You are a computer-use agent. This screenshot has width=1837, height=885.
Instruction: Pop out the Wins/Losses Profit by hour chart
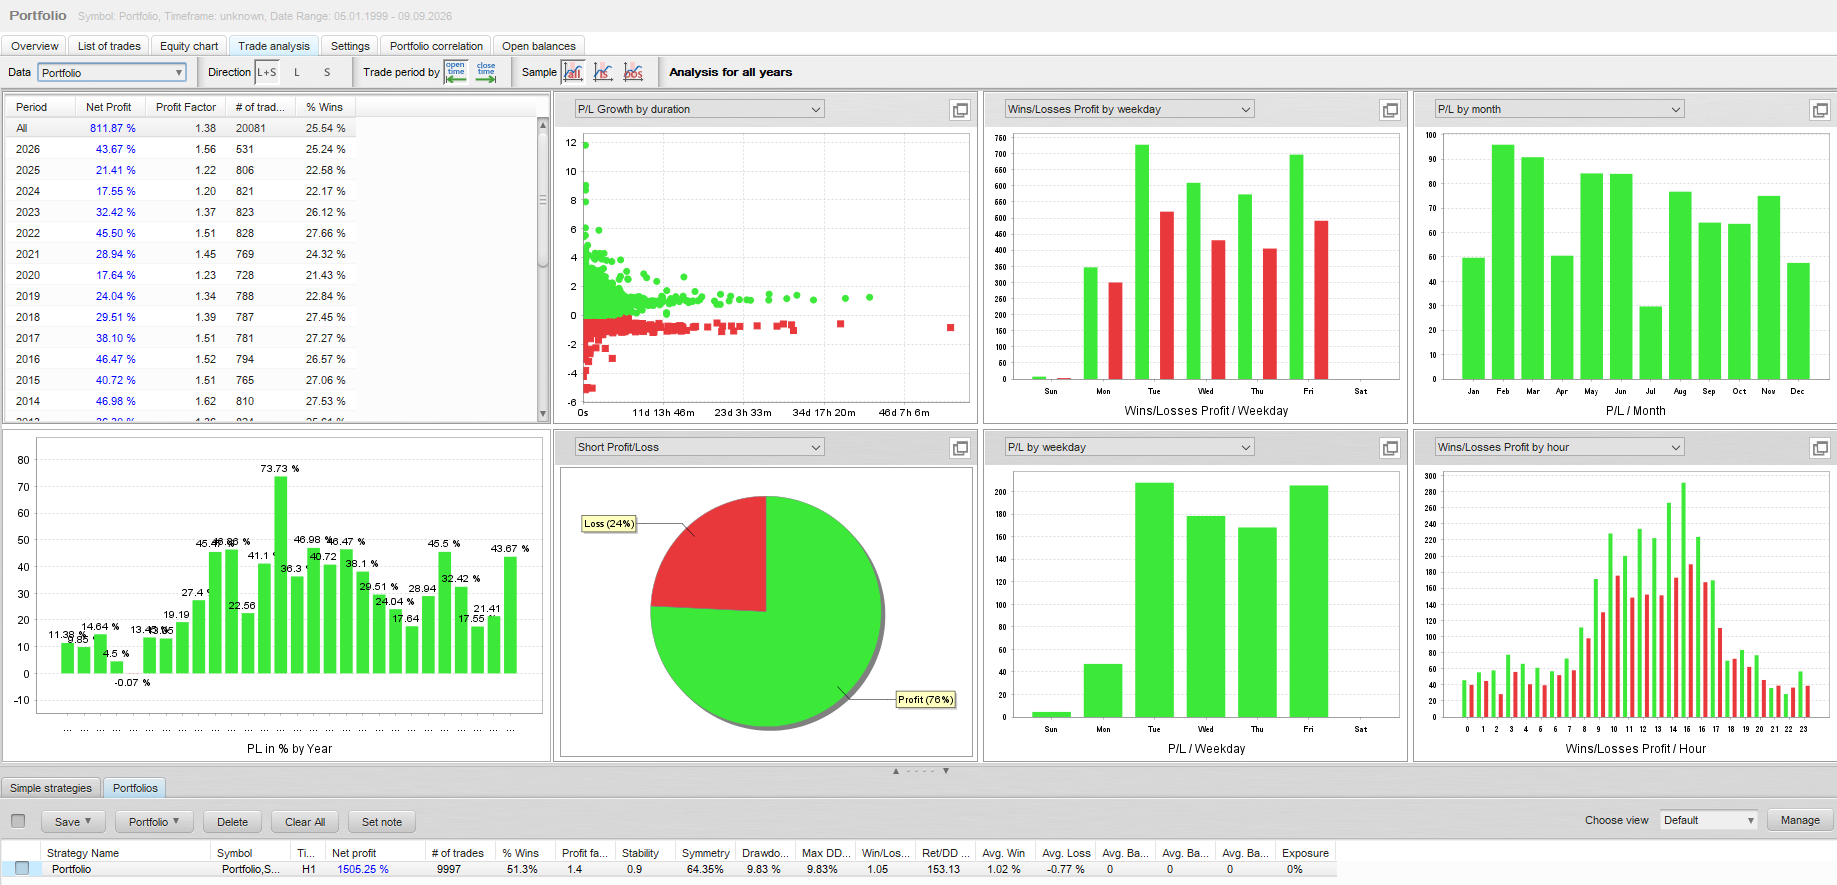(1820, 448)
